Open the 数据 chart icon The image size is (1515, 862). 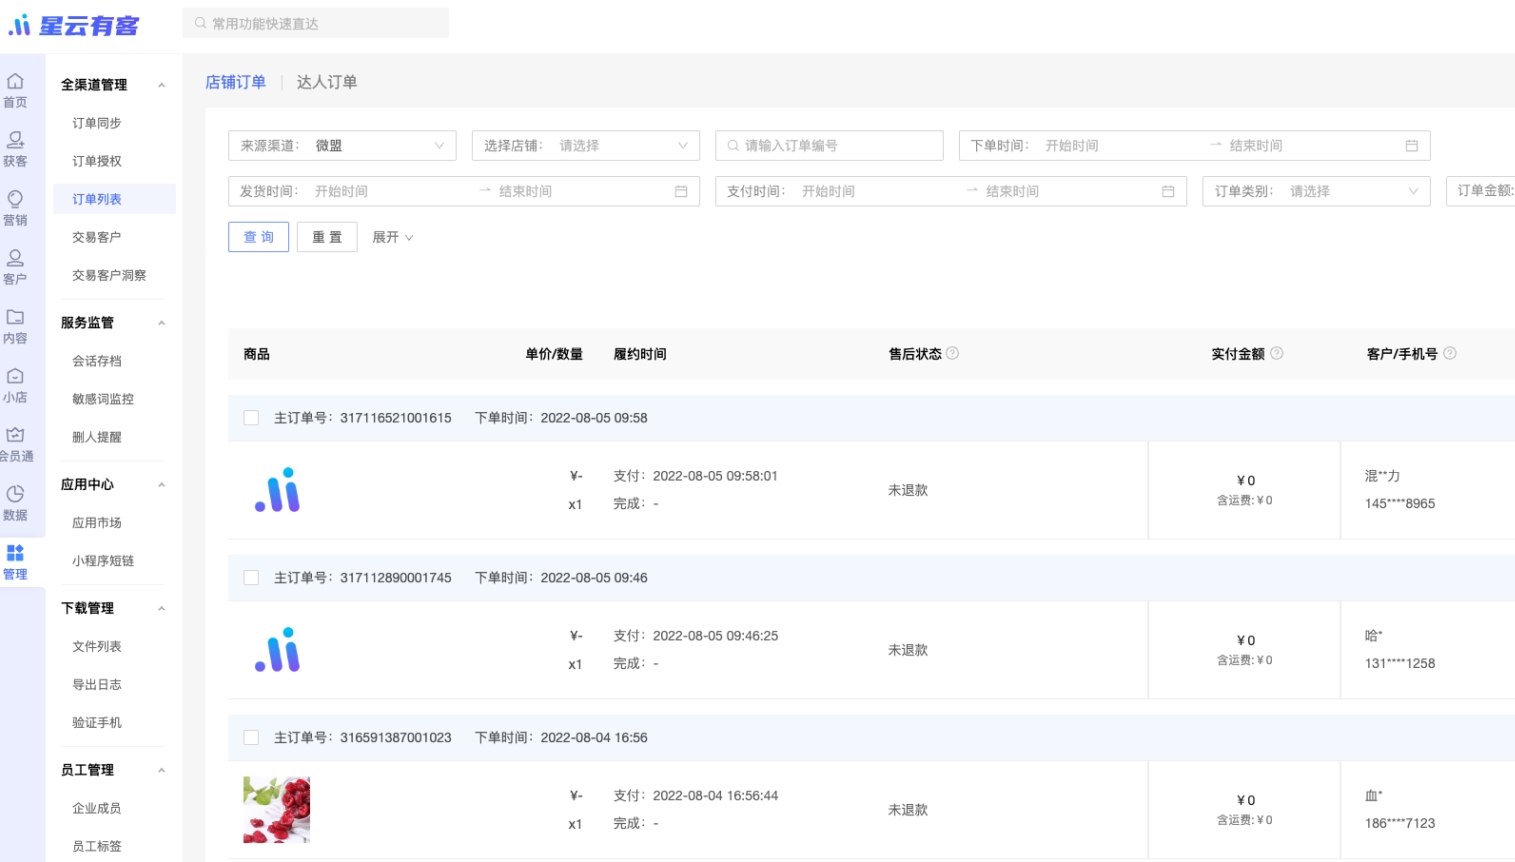click(15, 495)
